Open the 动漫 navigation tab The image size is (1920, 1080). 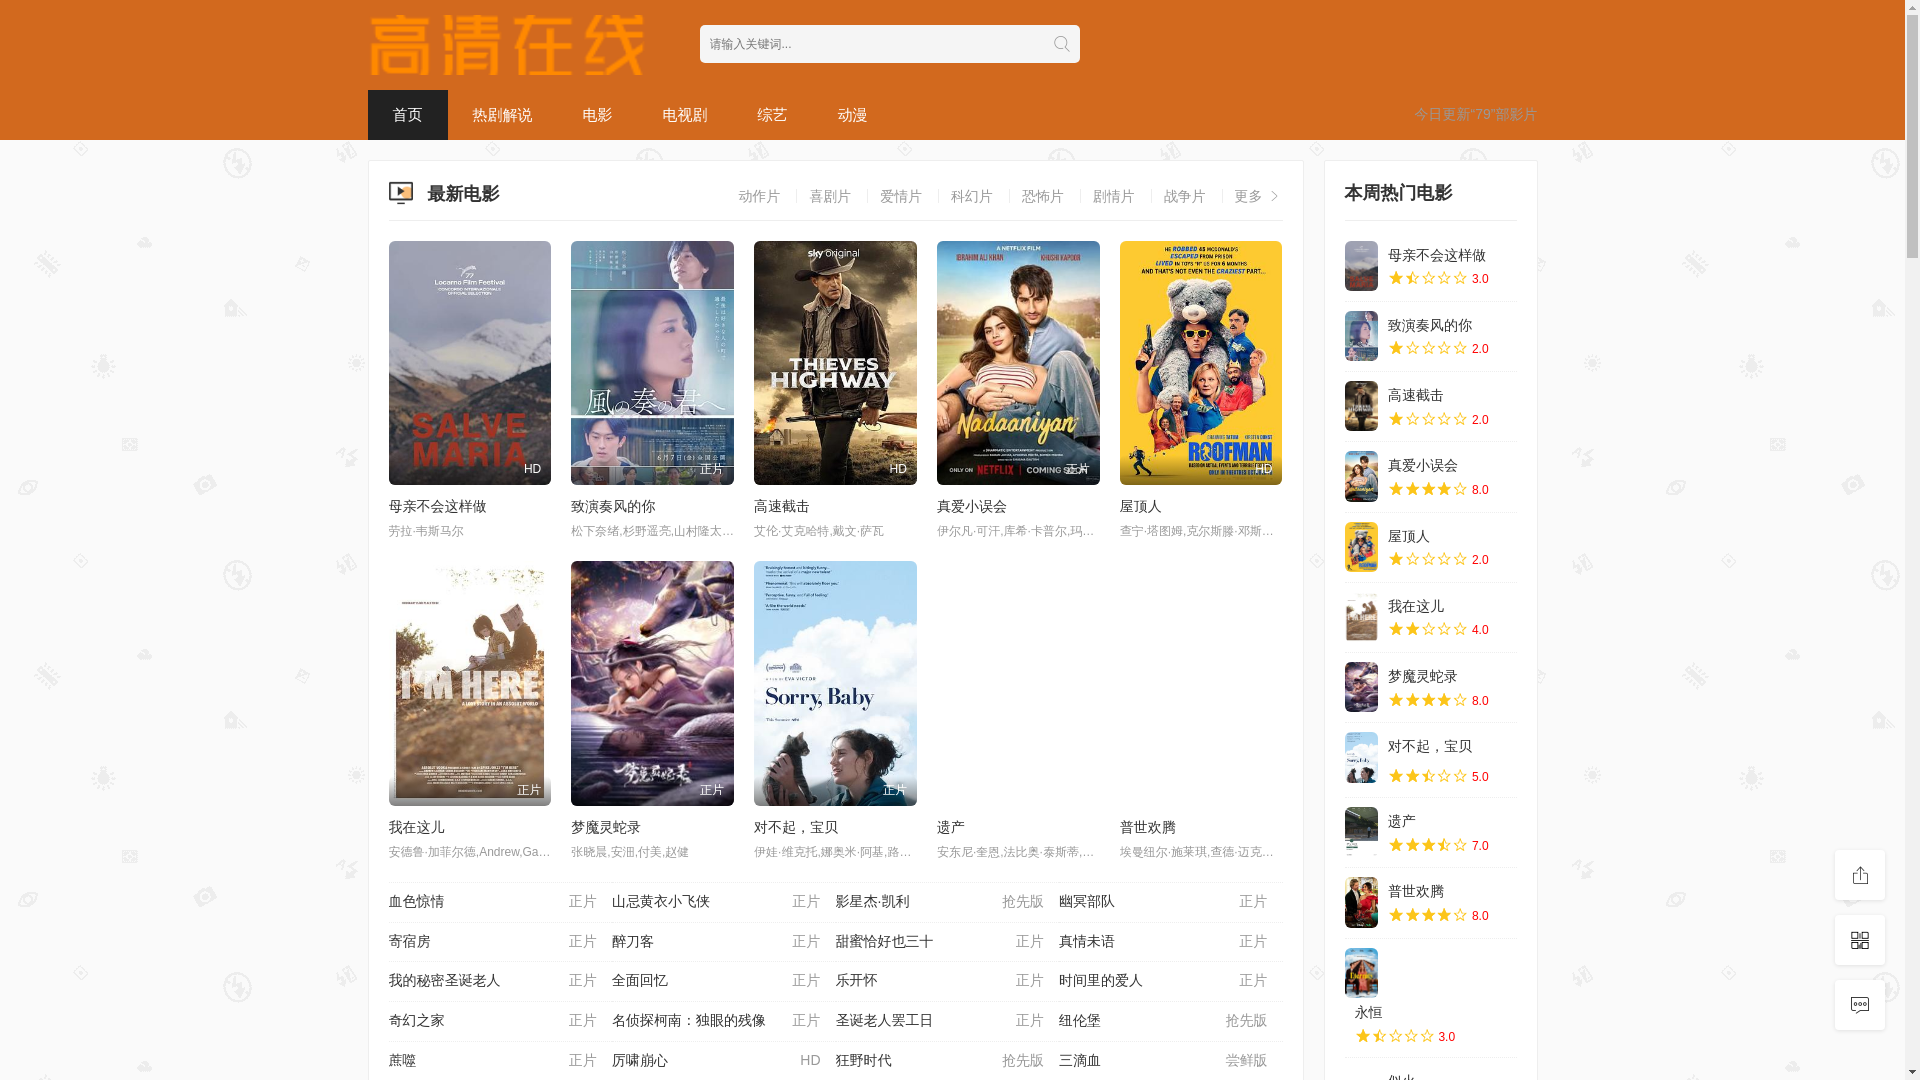click(852, 115)
